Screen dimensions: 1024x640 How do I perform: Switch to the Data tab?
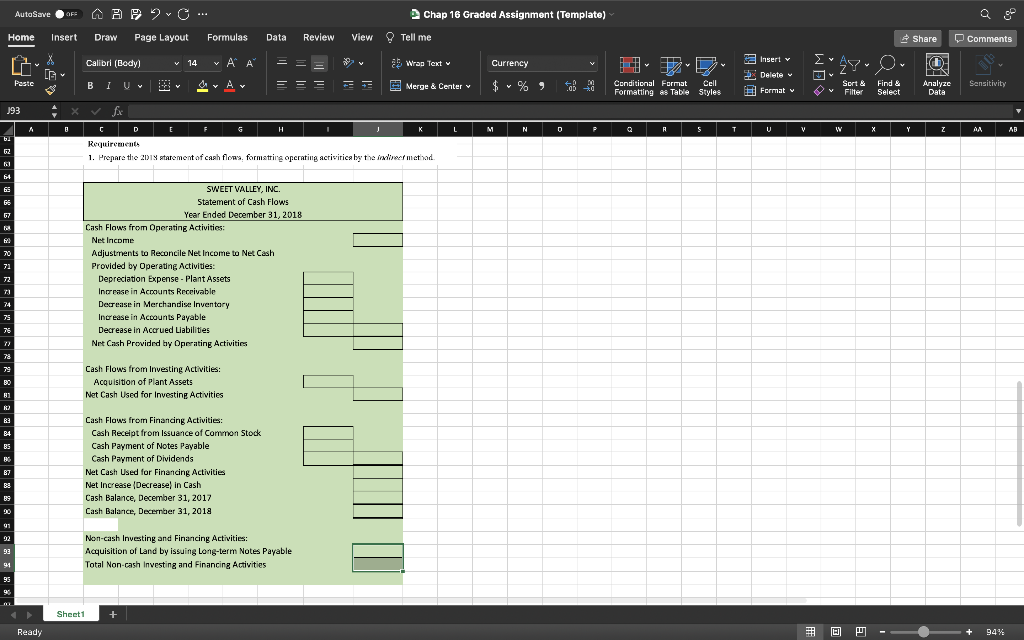click(x=276, y=37)
